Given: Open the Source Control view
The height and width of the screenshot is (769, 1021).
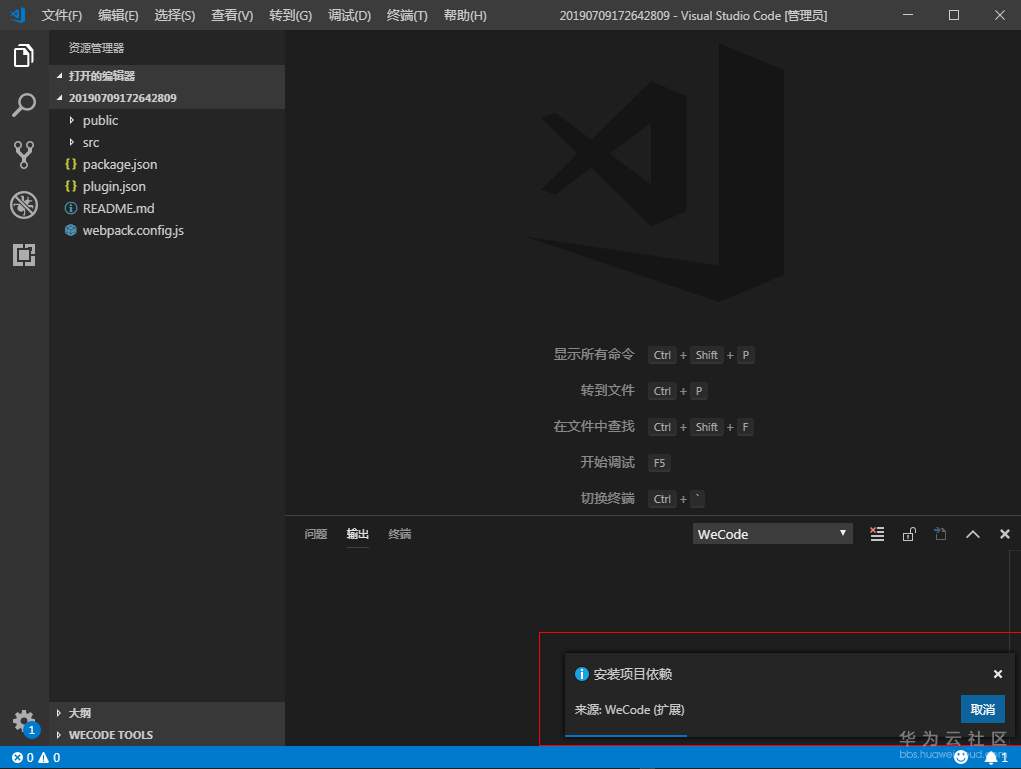Looking at the screenshot, I should [24, 155].
